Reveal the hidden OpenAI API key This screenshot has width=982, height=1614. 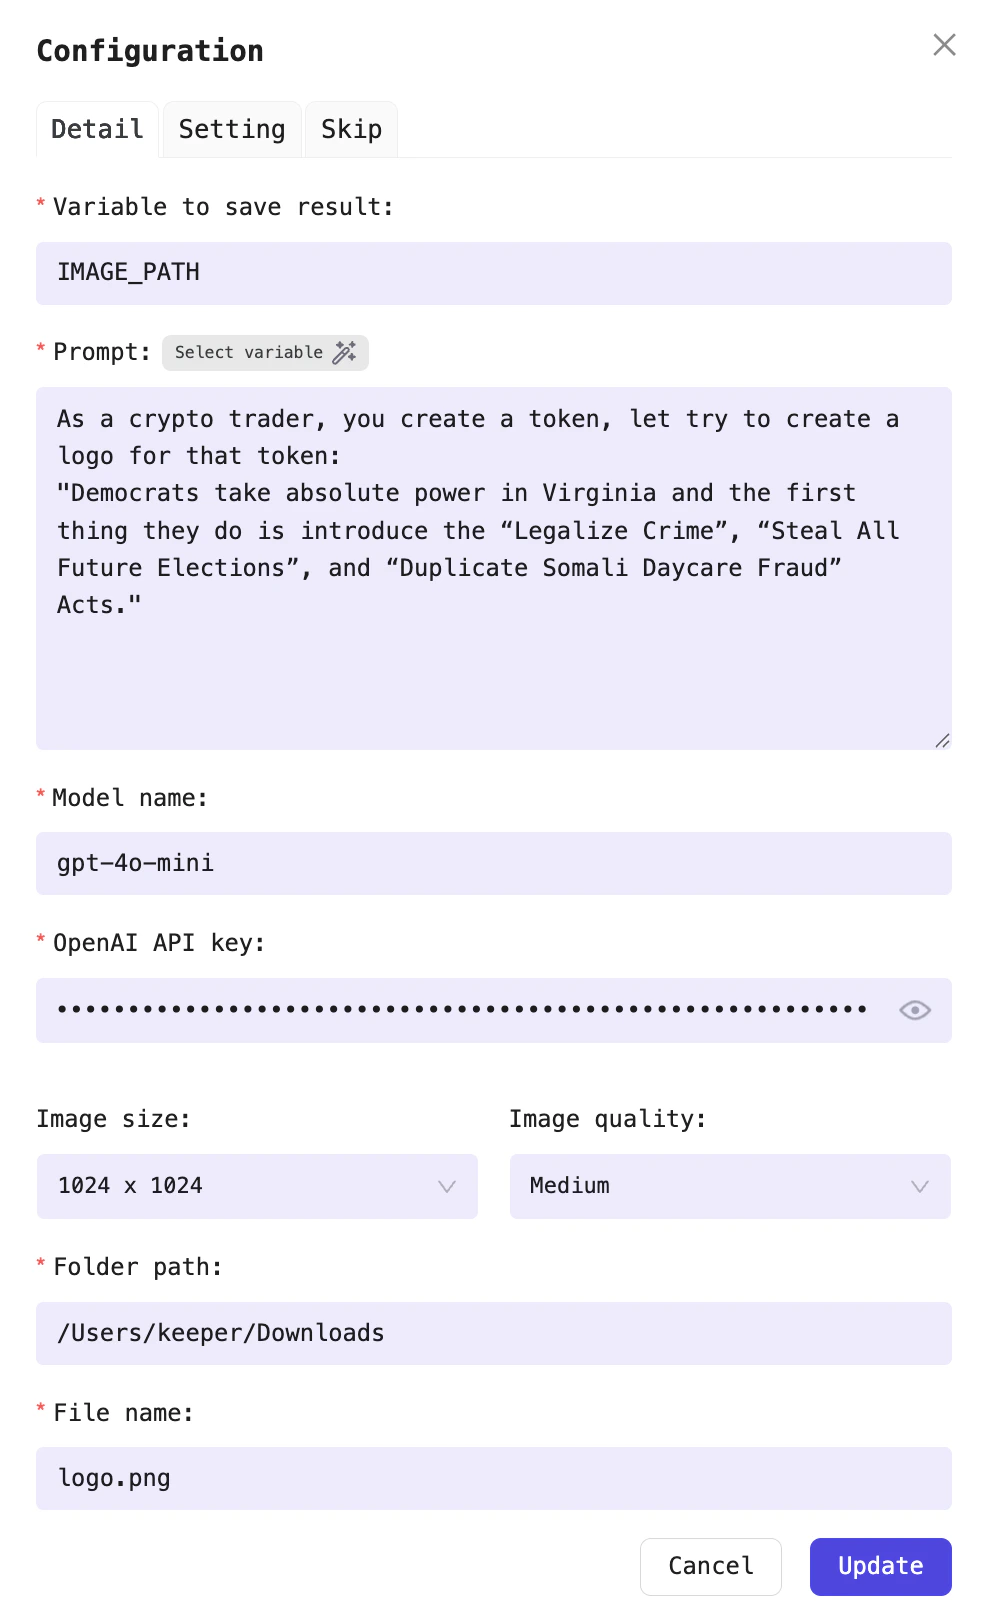(x=913, y=1010)
